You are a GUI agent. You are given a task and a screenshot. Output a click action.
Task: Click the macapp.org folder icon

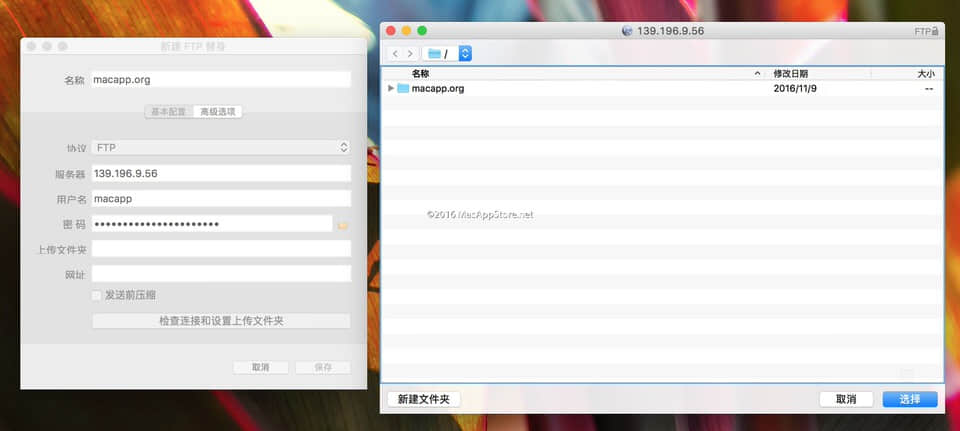point(403,89)
